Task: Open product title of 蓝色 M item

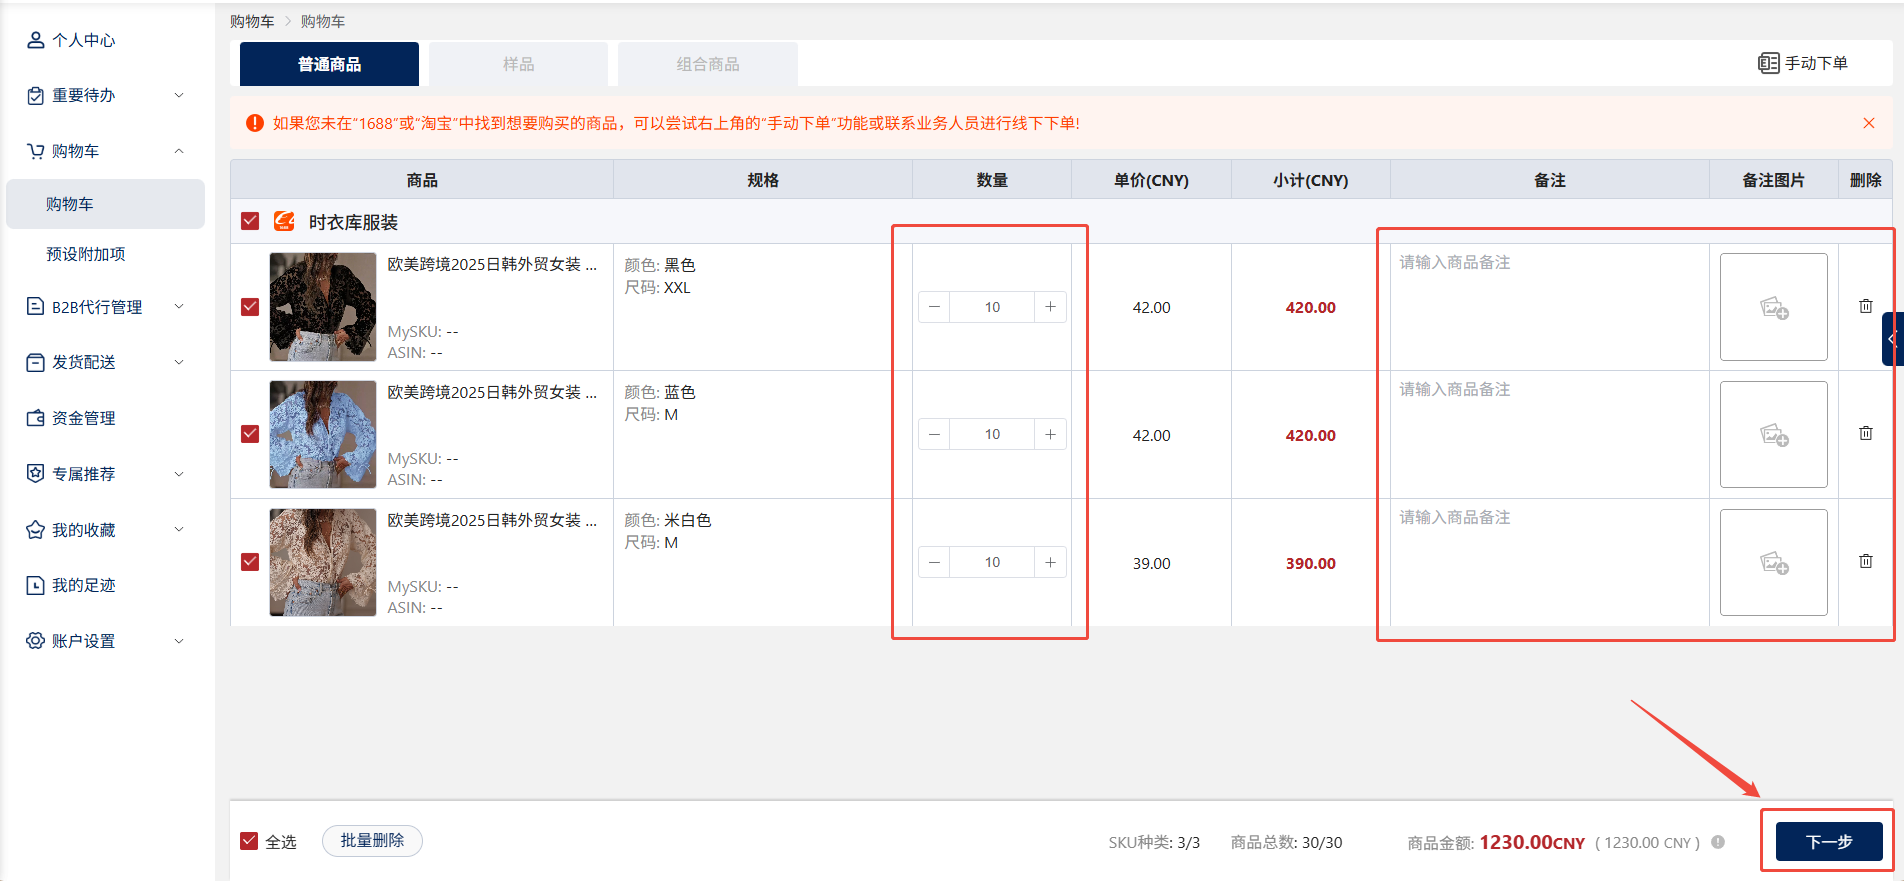Action: tap(492, 392)
